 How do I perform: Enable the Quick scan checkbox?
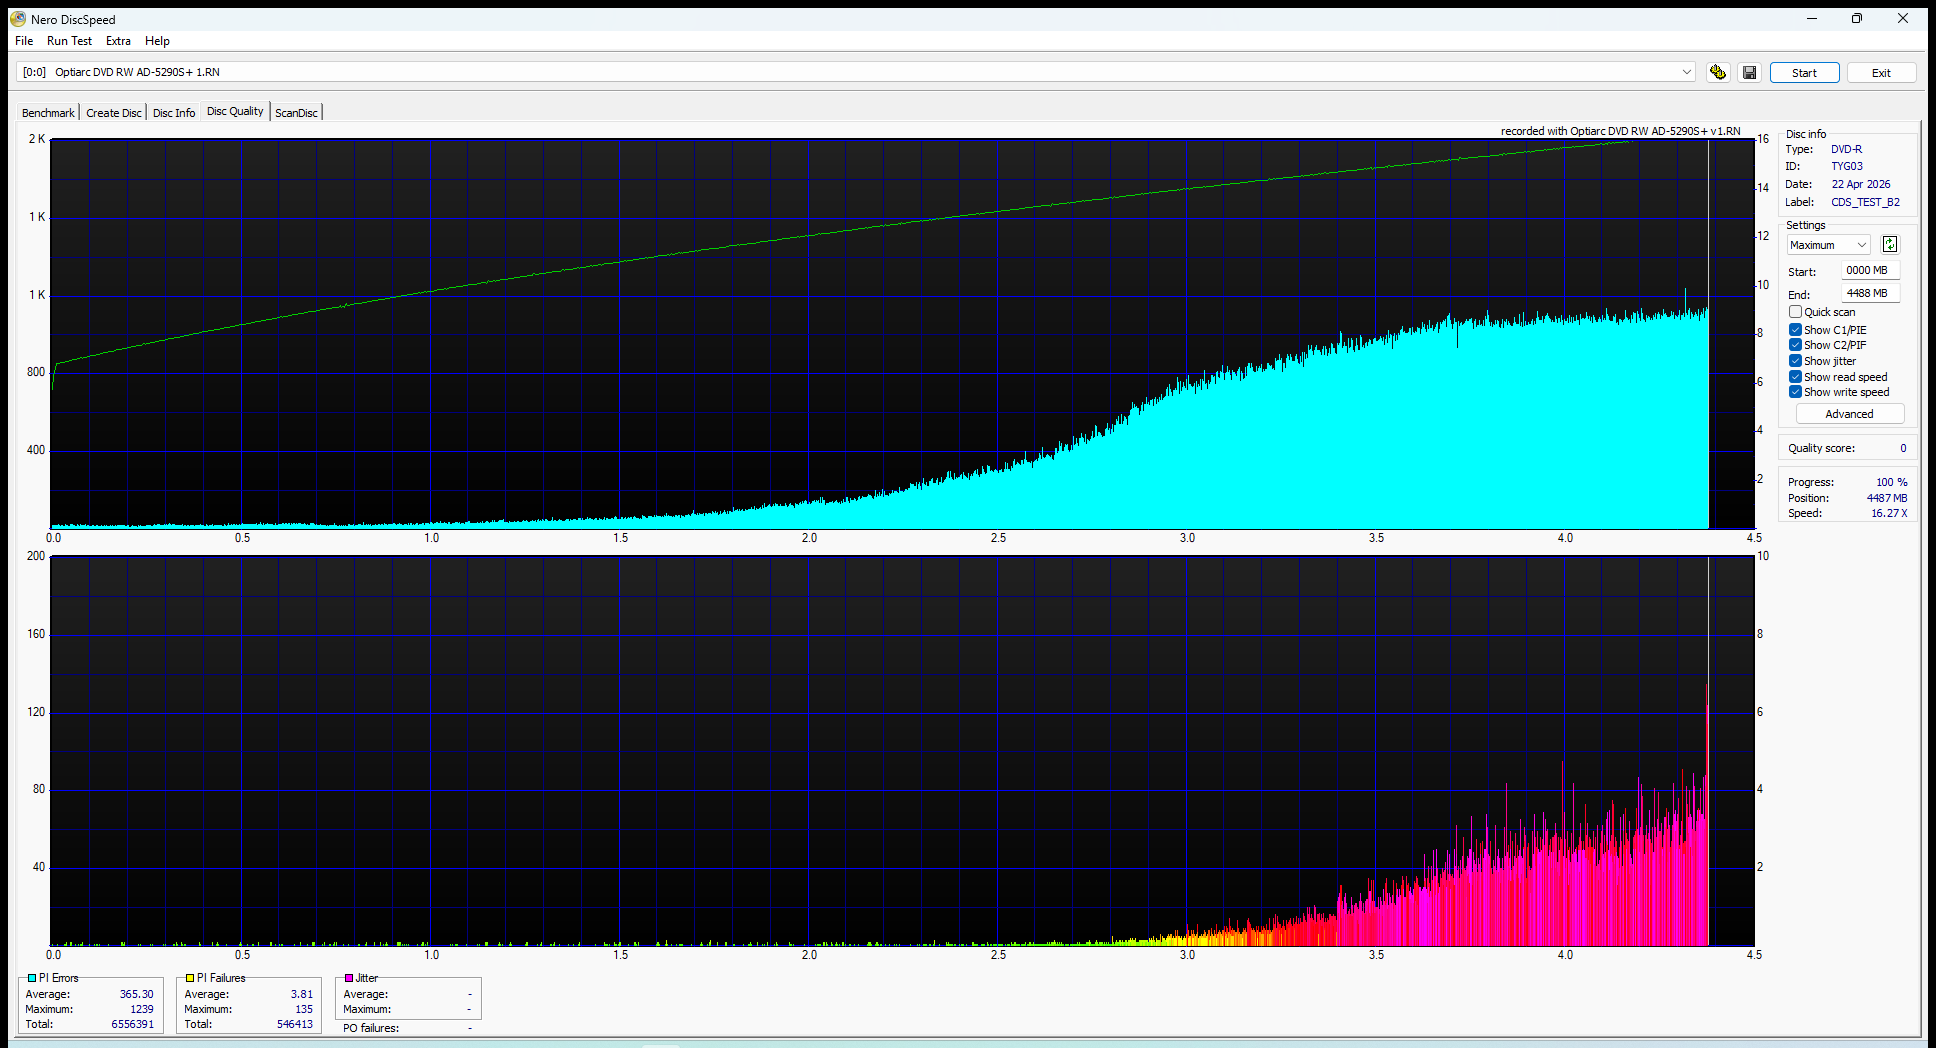click(1795, 312)
